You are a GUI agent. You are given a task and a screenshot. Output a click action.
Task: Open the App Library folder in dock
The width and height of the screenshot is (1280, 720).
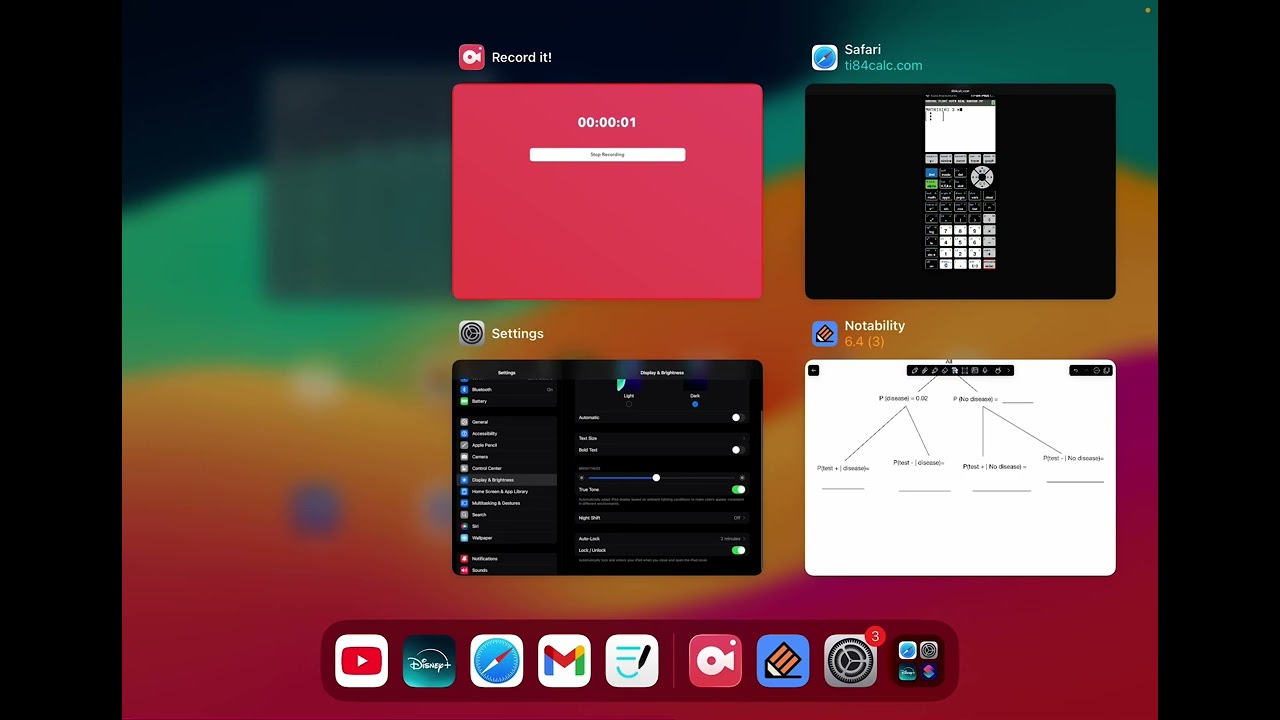pyautogui.click(x=918, y=661)
